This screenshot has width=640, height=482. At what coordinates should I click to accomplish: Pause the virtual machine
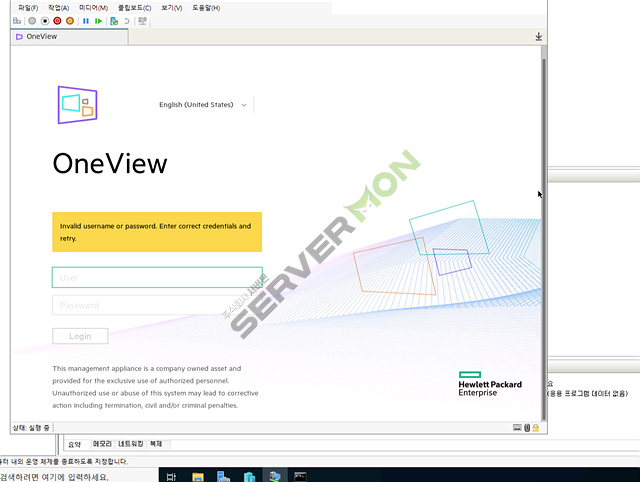86,21
